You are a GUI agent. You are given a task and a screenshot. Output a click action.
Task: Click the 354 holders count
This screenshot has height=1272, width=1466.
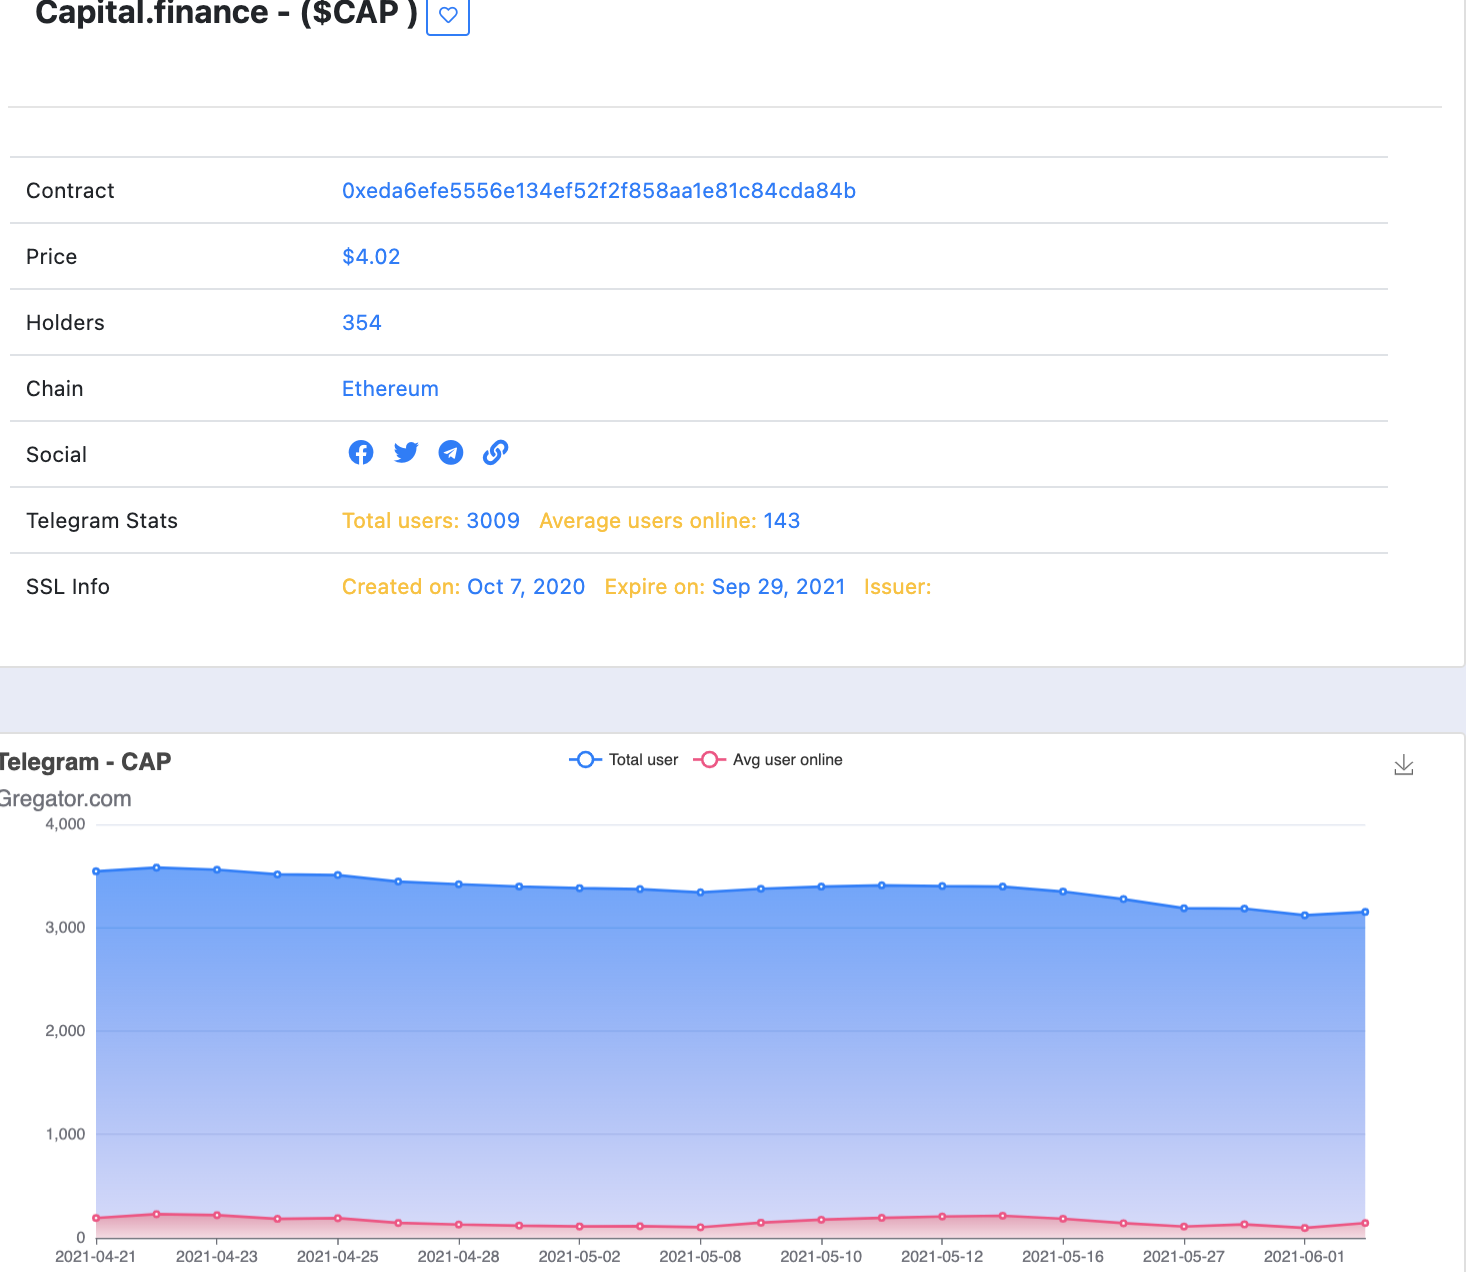pyautogui.click(x=361, y=323)
